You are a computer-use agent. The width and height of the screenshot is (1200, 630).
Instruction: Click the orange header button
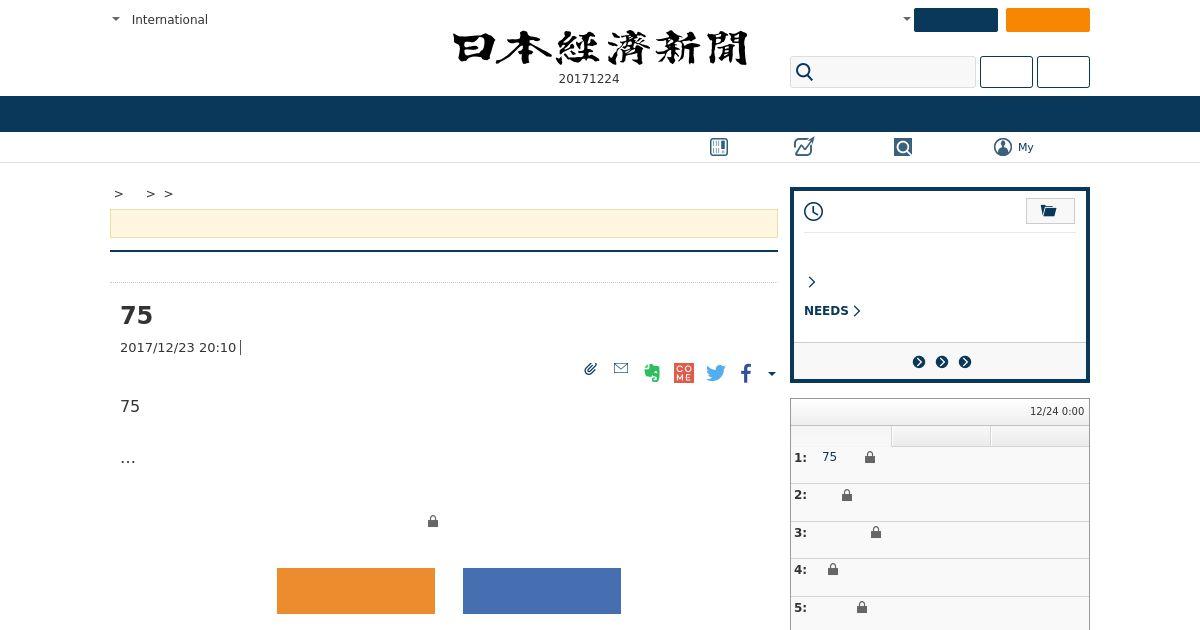[x=1048, y=20]
